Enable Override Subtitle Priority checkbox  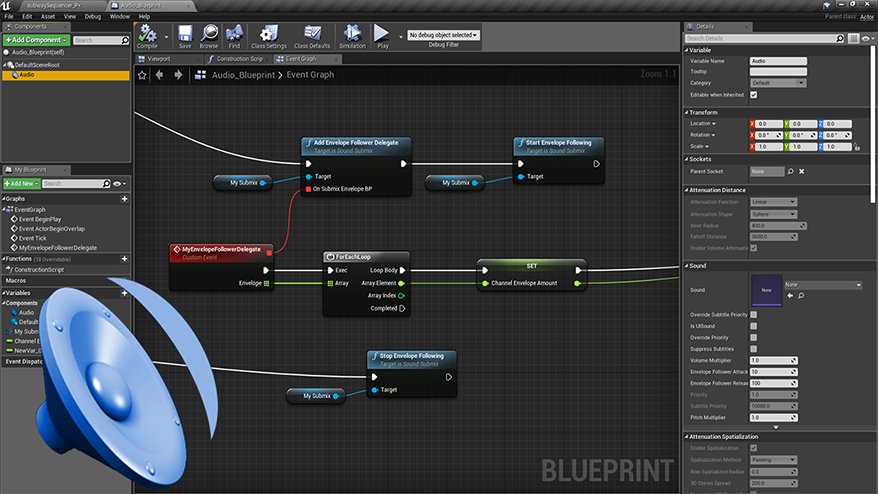(754, 315)
